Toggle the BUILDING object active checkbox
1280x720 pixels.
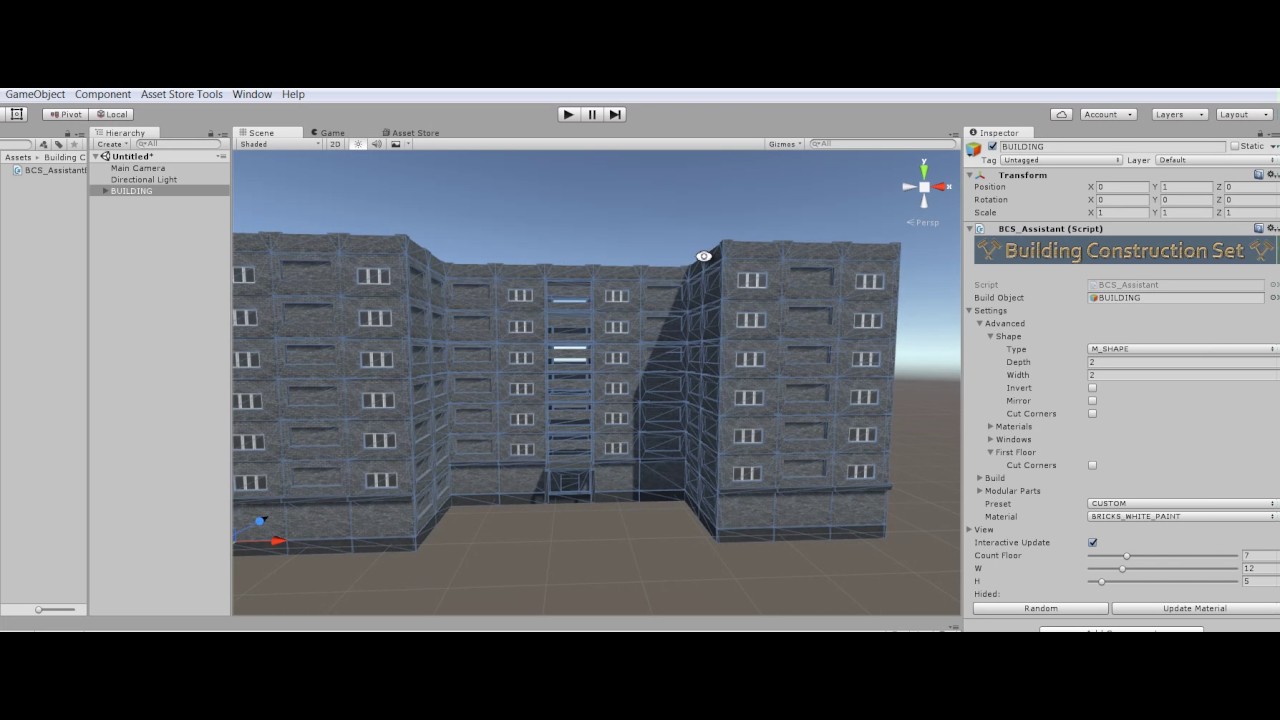point(993,147)
